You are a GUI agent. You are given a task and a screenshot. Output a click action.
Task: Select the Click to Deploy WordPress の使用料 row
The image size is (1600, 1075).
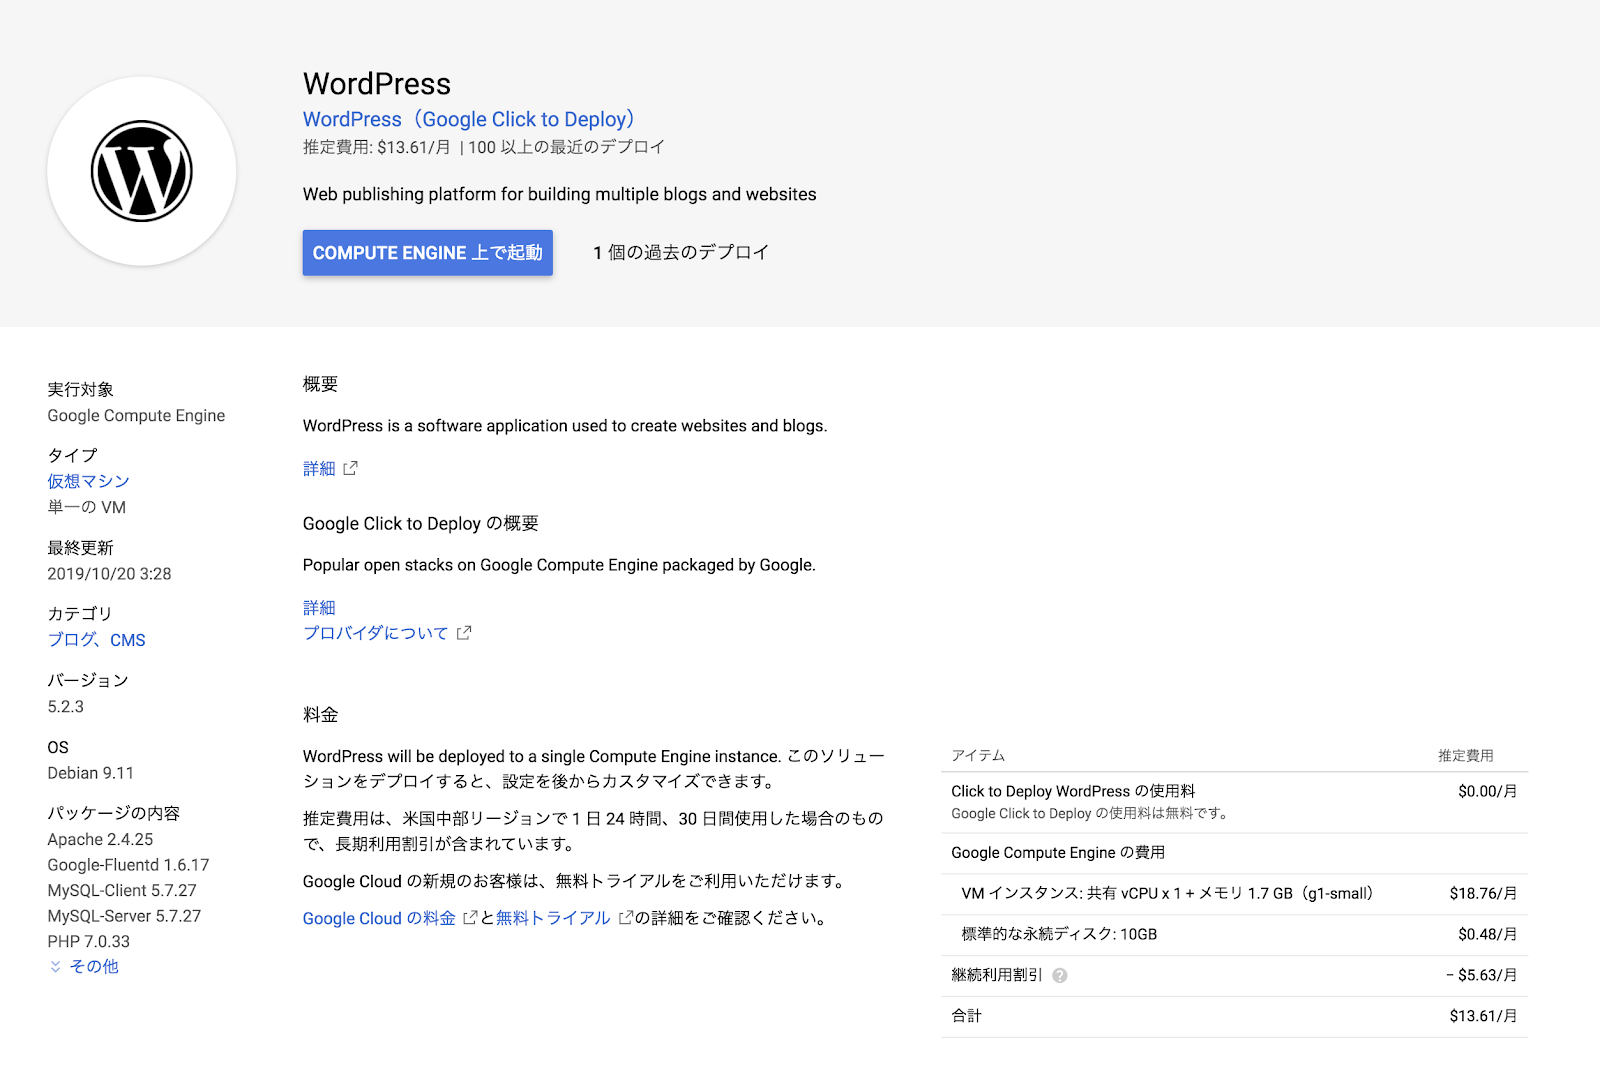point(1234,802)
